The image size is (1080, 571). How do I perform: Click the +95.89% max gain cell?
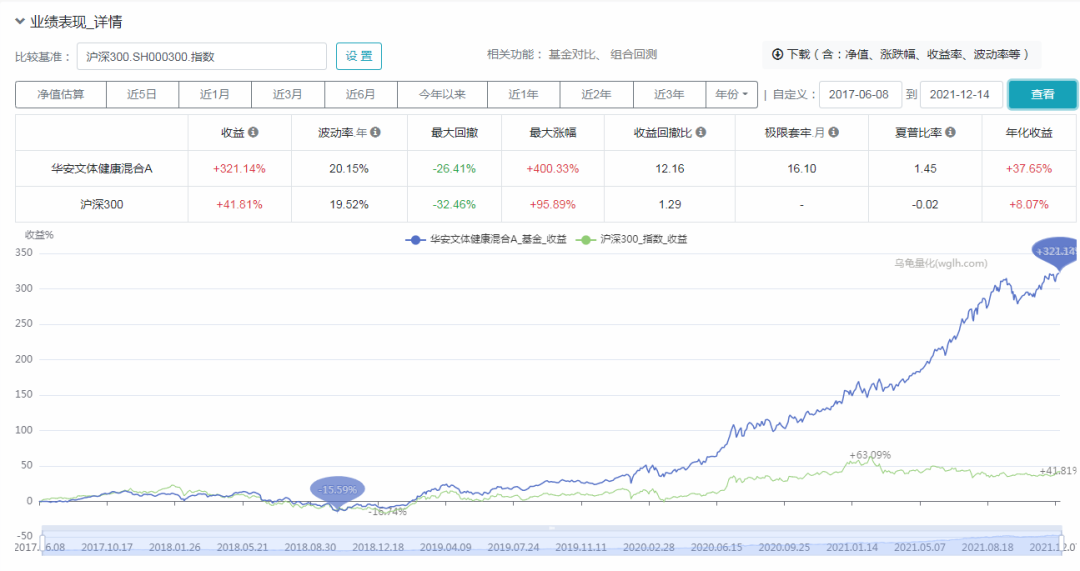(553, 205)
